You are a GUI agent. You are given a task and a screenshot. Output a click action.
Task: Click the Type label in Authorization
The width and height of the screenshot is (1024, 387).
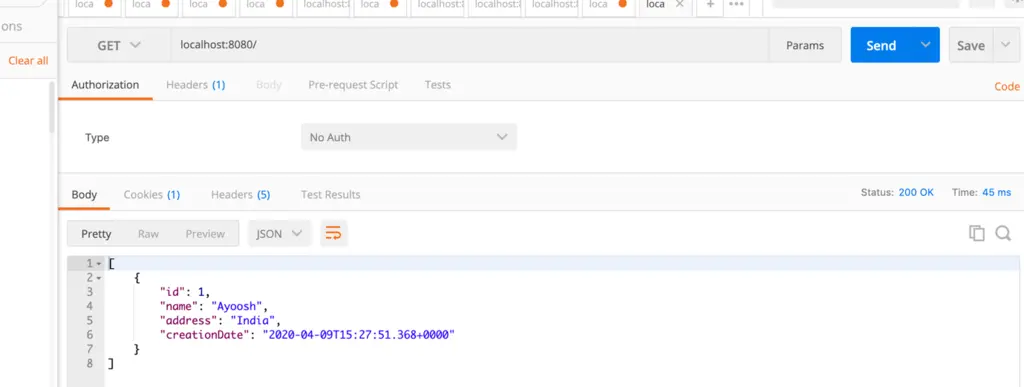coord(97,138)
